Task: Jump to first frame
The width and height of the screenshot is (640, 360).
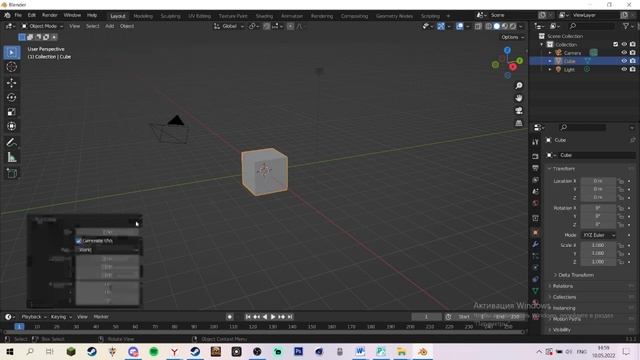Action: click(248, 317)
